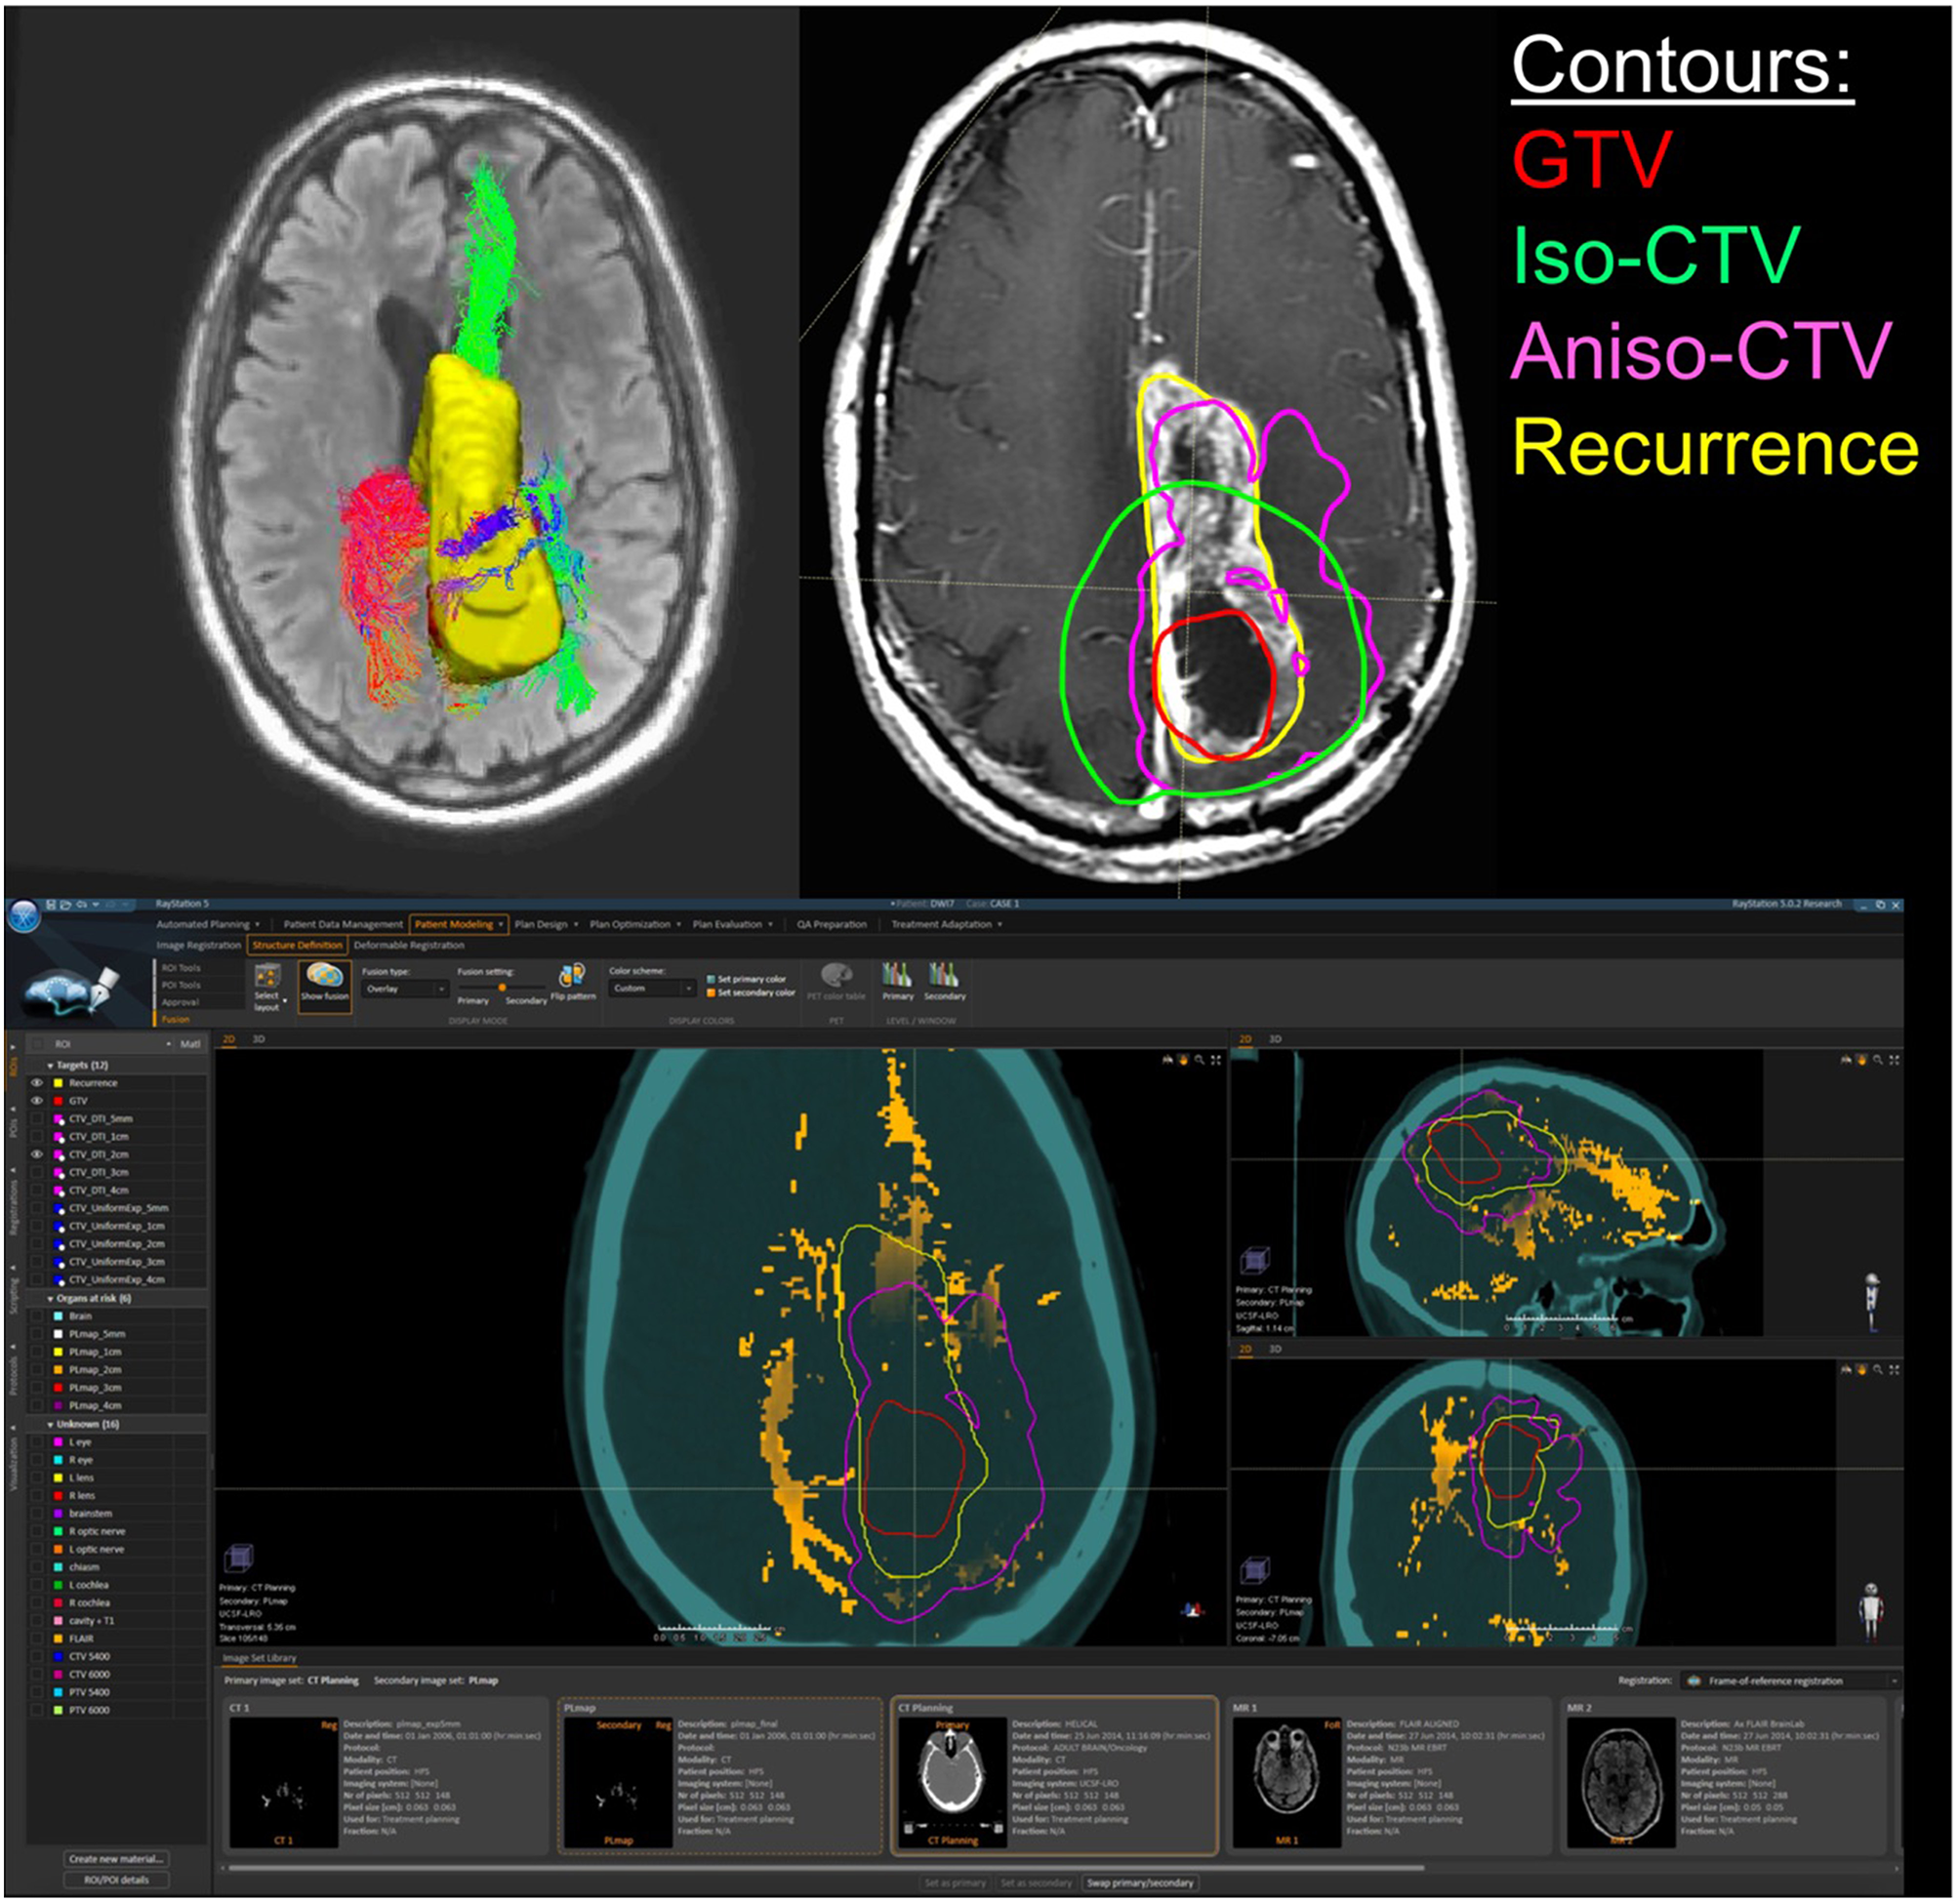Open Primary level/window presets

pos(897,975)
